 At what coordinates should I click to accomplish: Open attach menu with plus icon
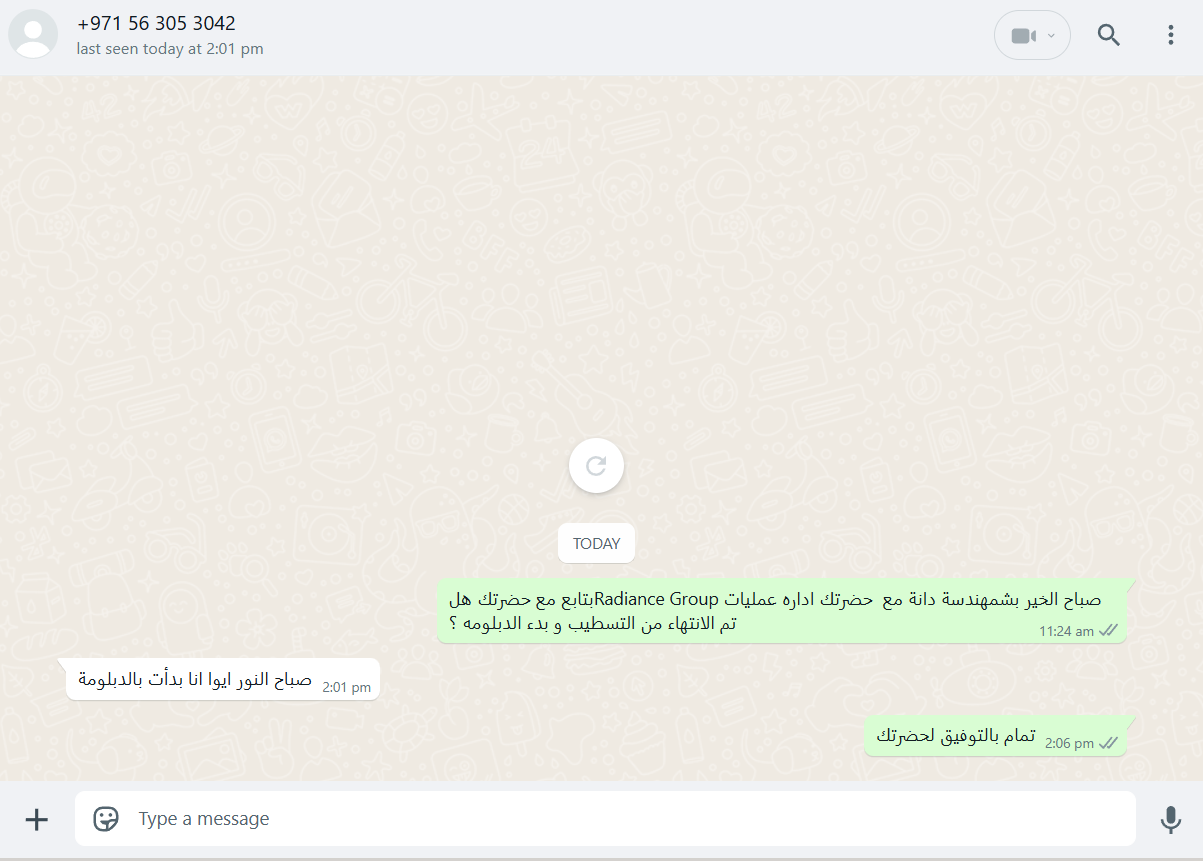click(x=36, y=820)
